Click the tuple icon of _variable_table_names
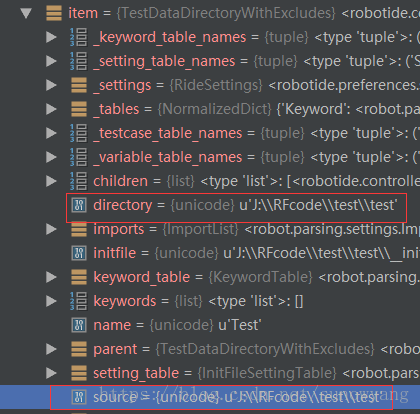Screen dimensions: 420x414 (79, 157)
